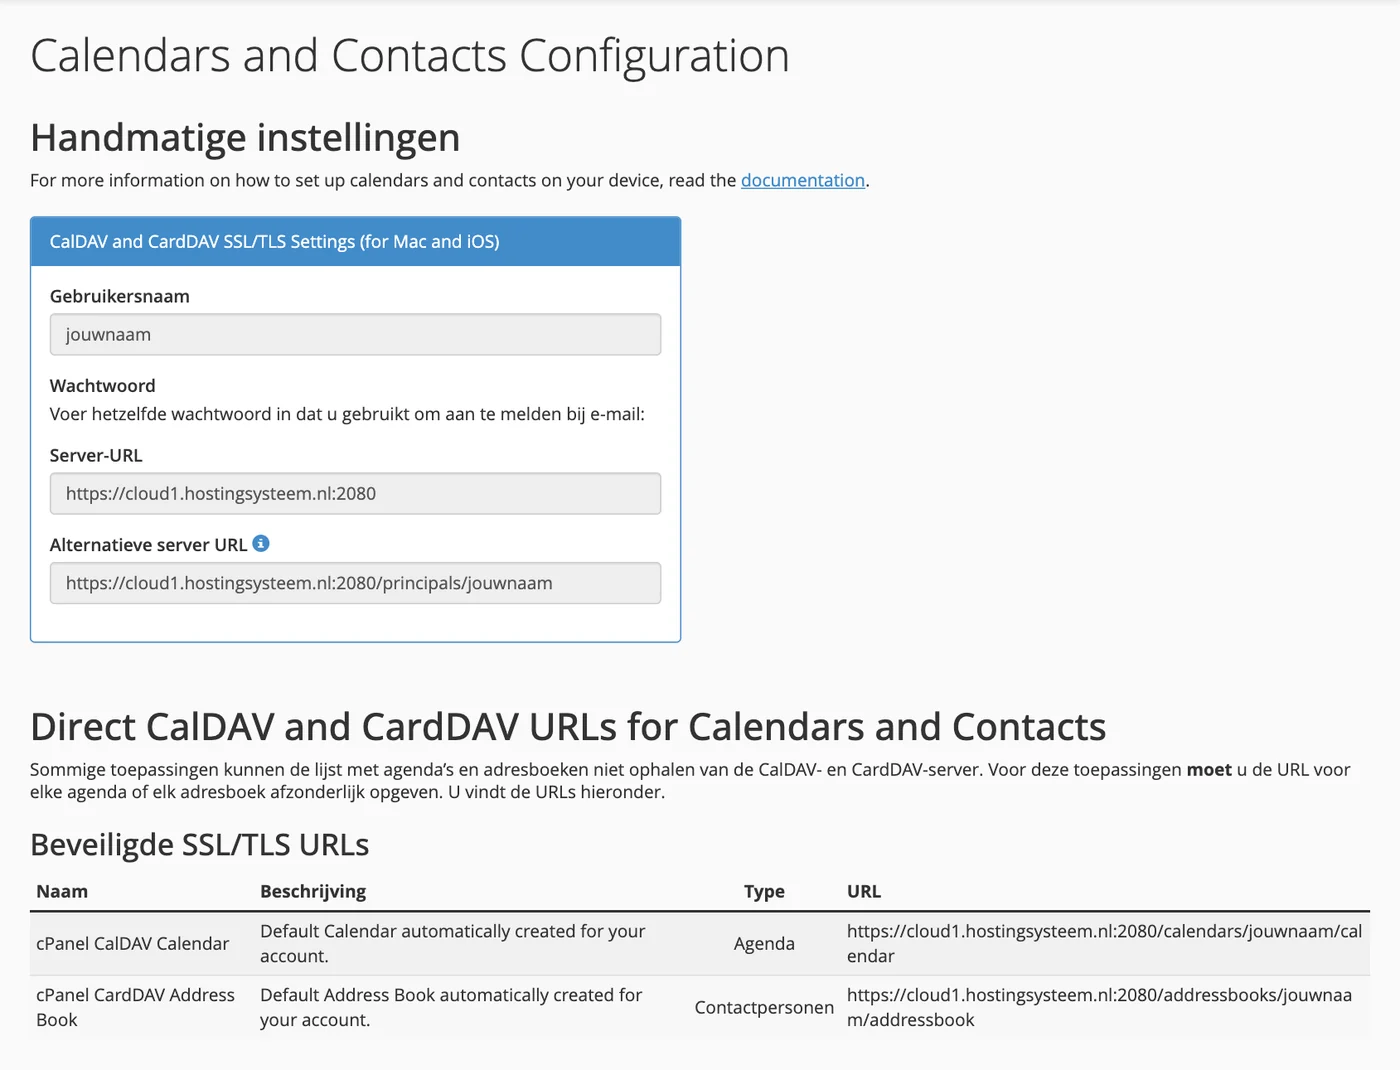Click the cPanel CalDAV Calendar name cell
The height and width of the screenshot is (1070, 1400).
[133, 943]
